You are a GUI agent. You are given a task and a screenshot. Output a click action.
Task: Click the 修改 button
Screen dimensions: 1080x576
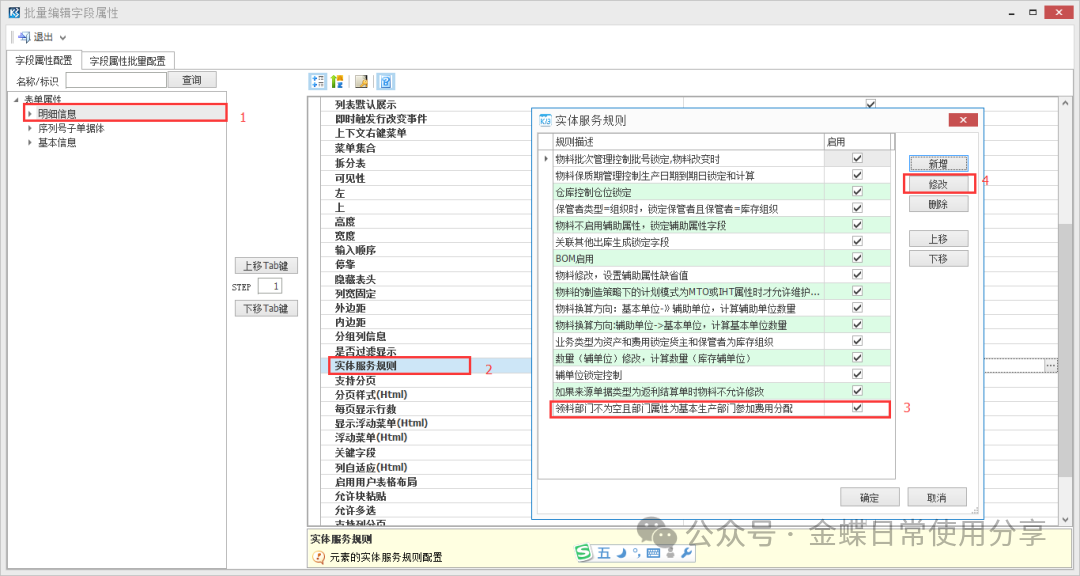pyautogui.click(x=938, y=184)
